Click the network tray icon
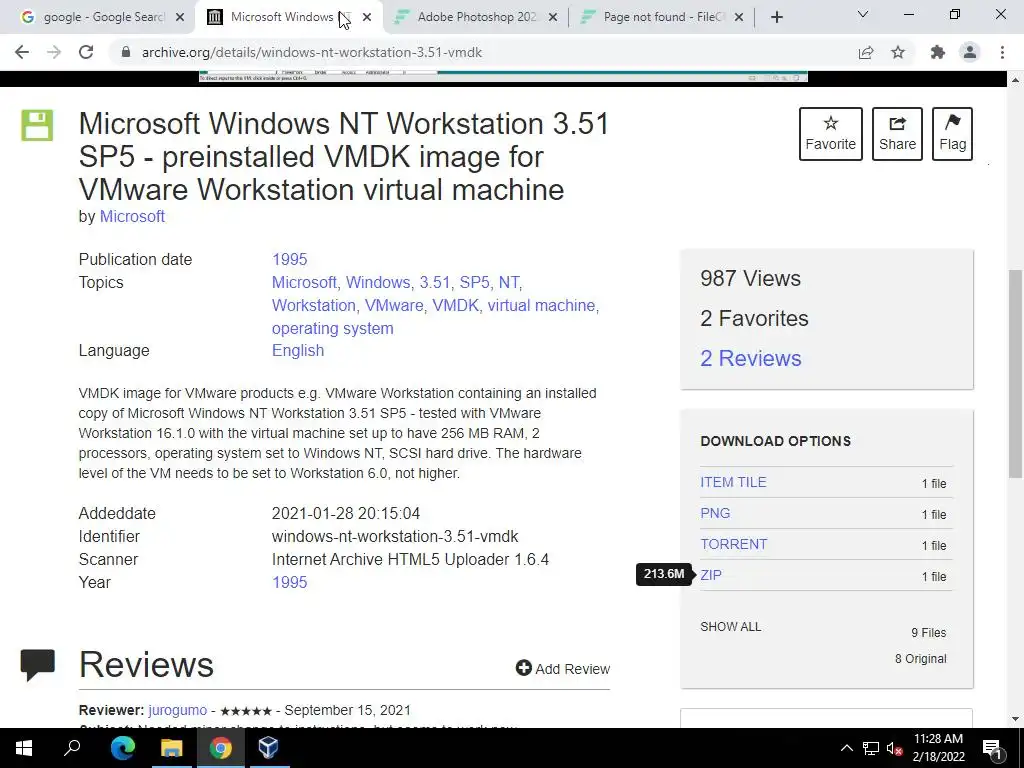Image resolution: width=1024 pixels, height=768 pixels. (871, 748)
